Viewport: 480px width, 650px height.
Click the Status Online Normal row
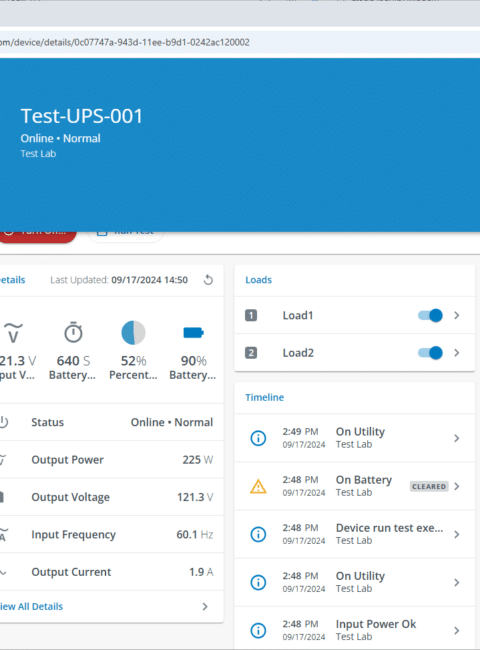[x=112, y=422]
